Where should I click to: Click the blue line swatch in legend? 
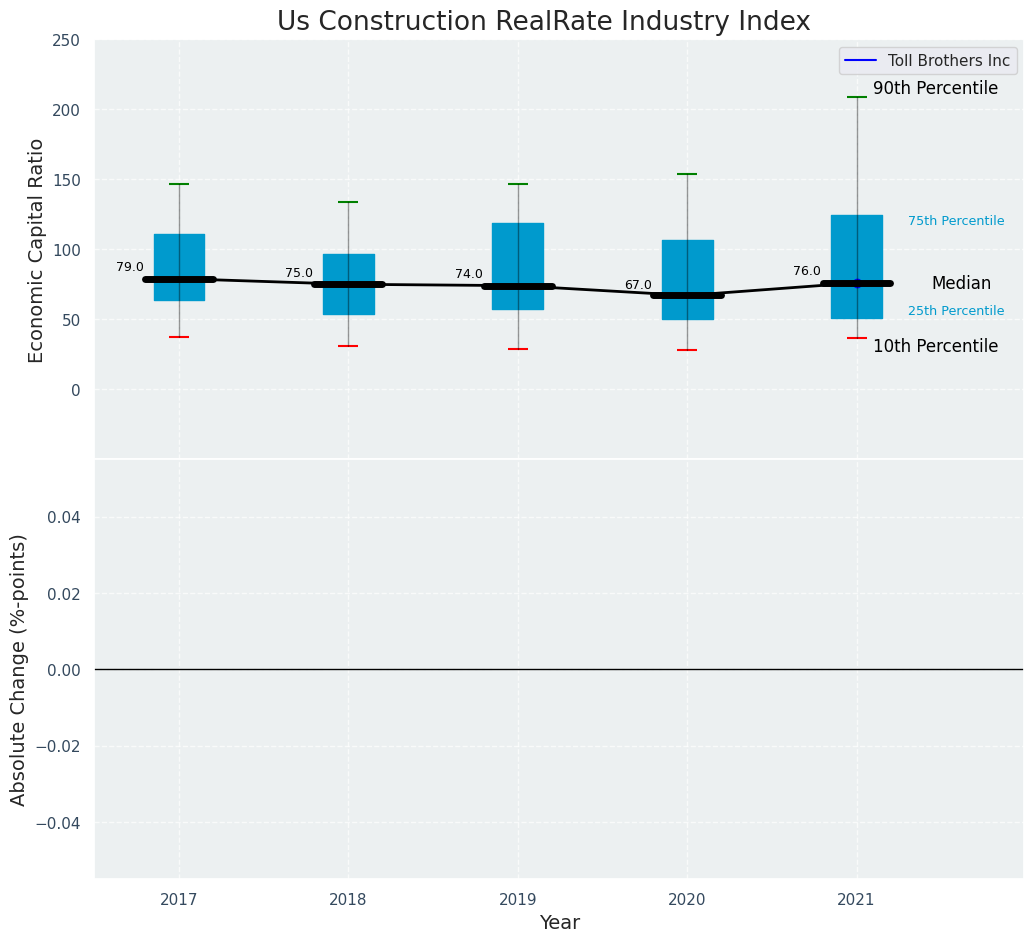[x=861, y=61]
